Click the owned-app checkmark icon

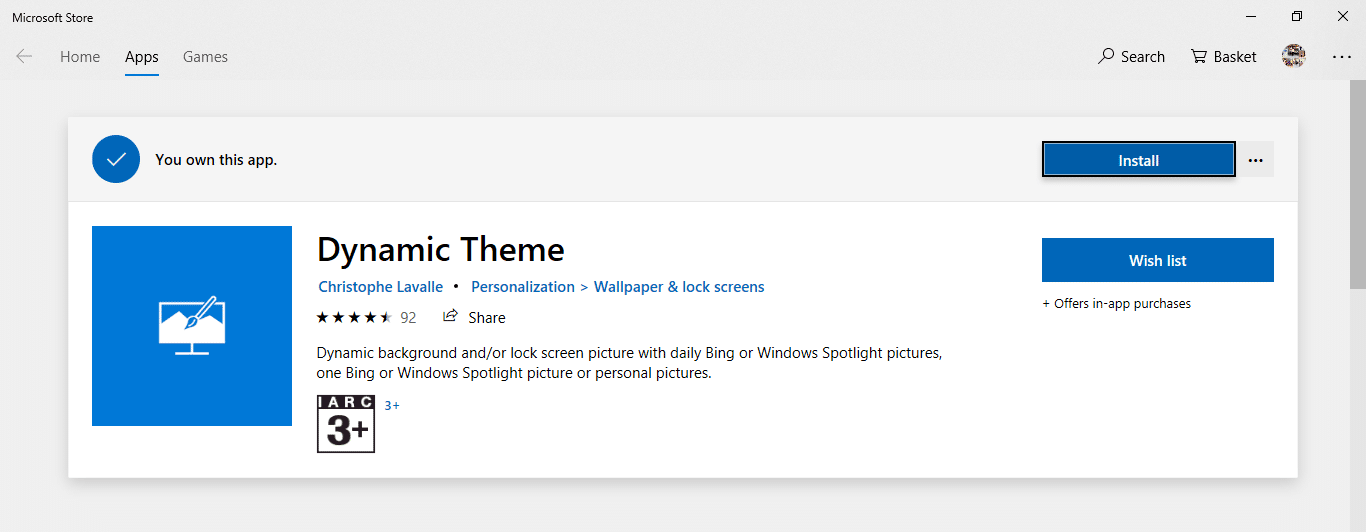pyautogui.click(x=116, y=159)
